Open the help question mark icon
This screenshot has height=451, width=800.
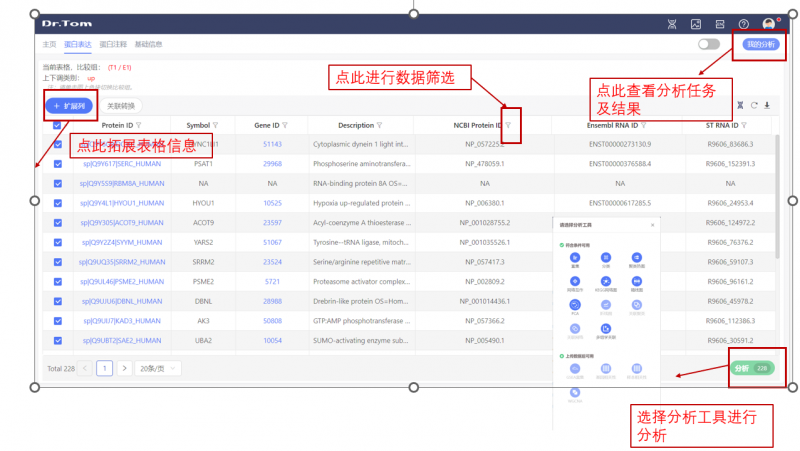coord(743,24)
